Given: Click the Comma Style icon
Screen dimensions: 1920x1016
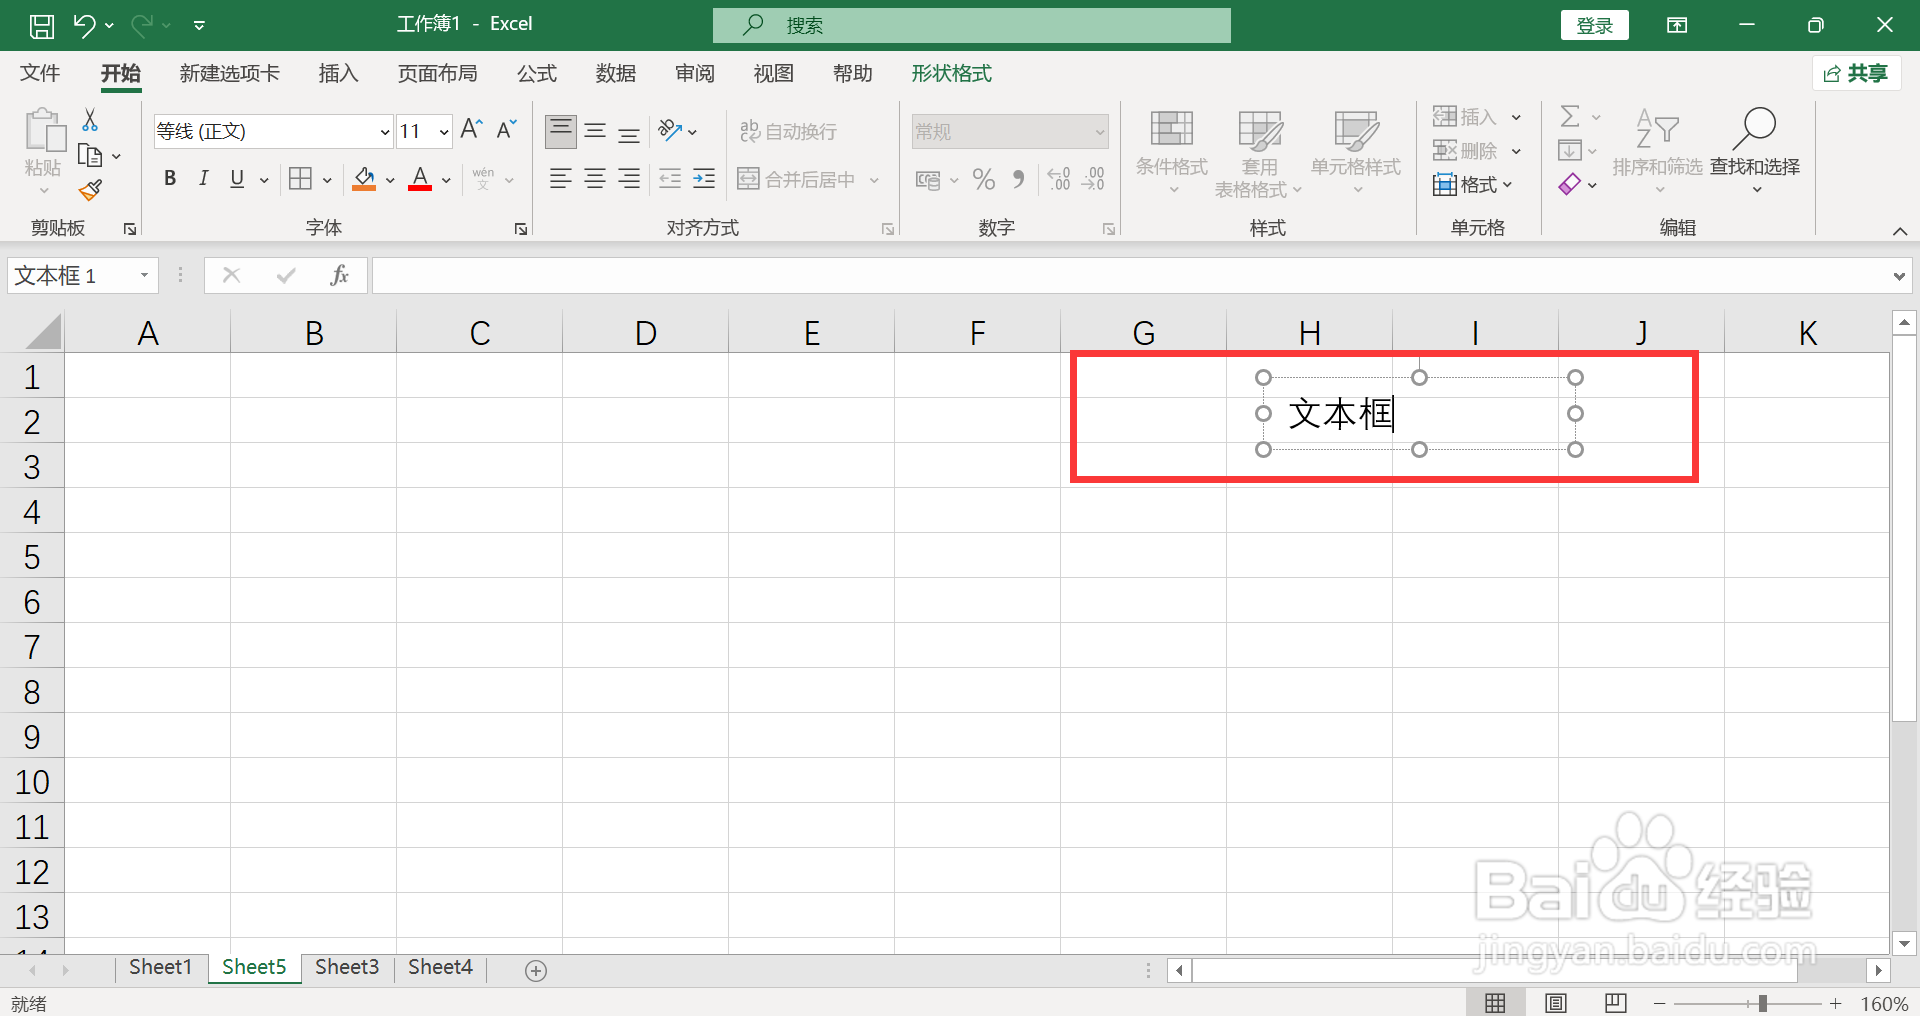Looking at the screenshot, I should pos(1019,180).
